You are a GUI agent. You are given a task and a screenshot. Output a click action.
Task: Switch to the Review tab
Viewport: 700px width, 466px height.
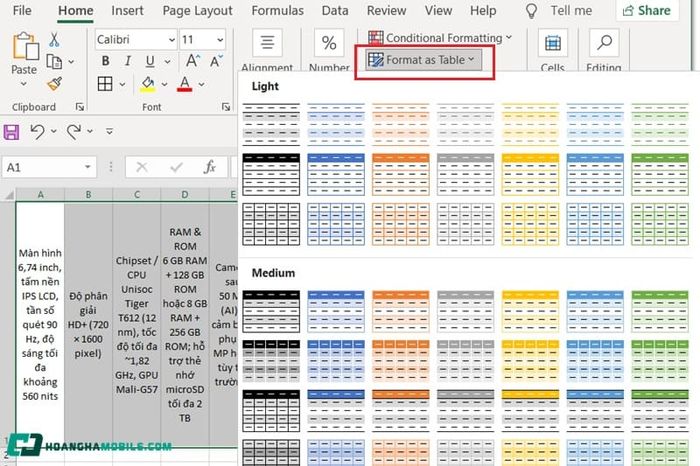(x=386, y=11)
